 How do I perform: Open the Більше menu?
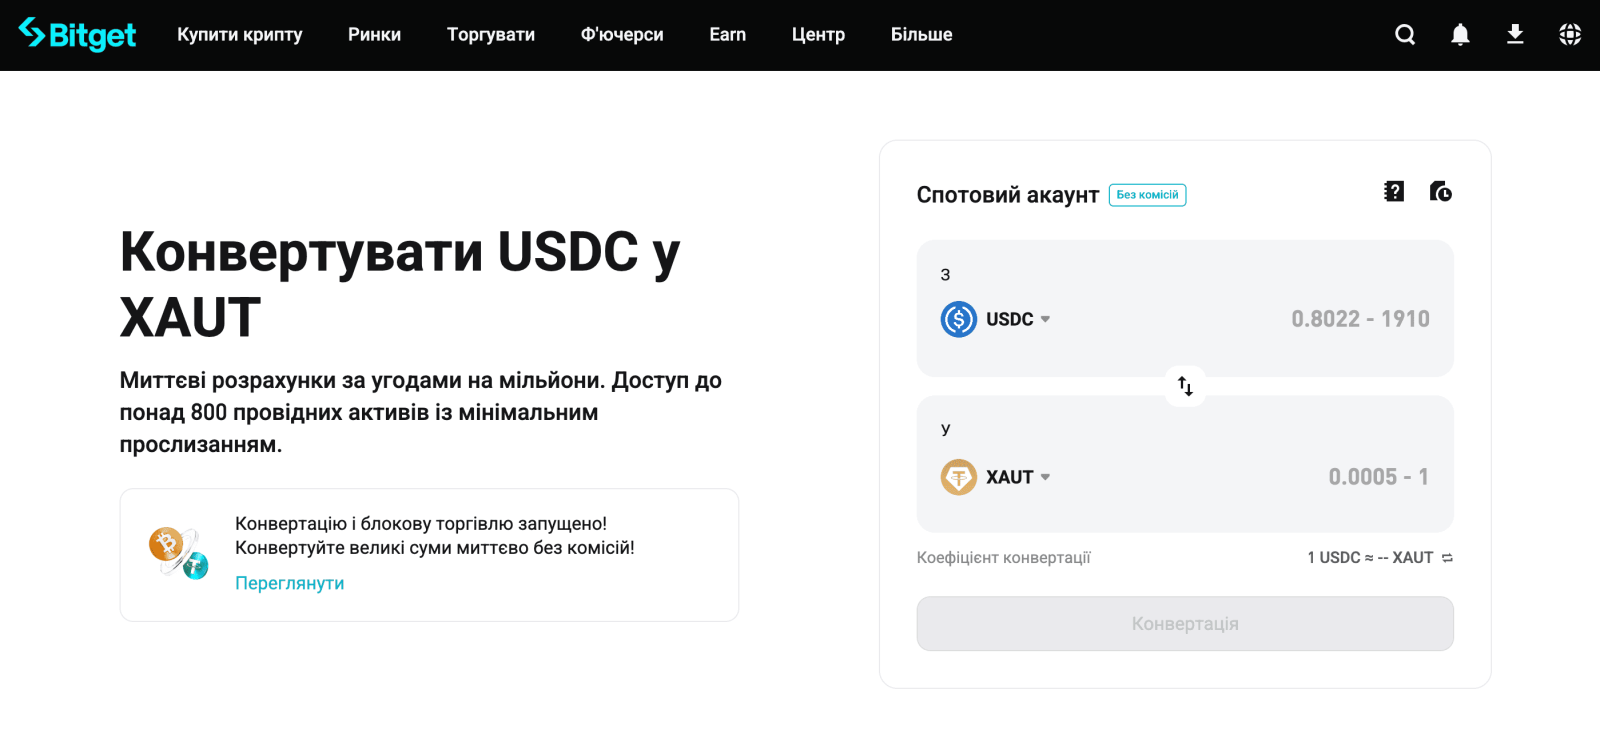click(921, 35)
